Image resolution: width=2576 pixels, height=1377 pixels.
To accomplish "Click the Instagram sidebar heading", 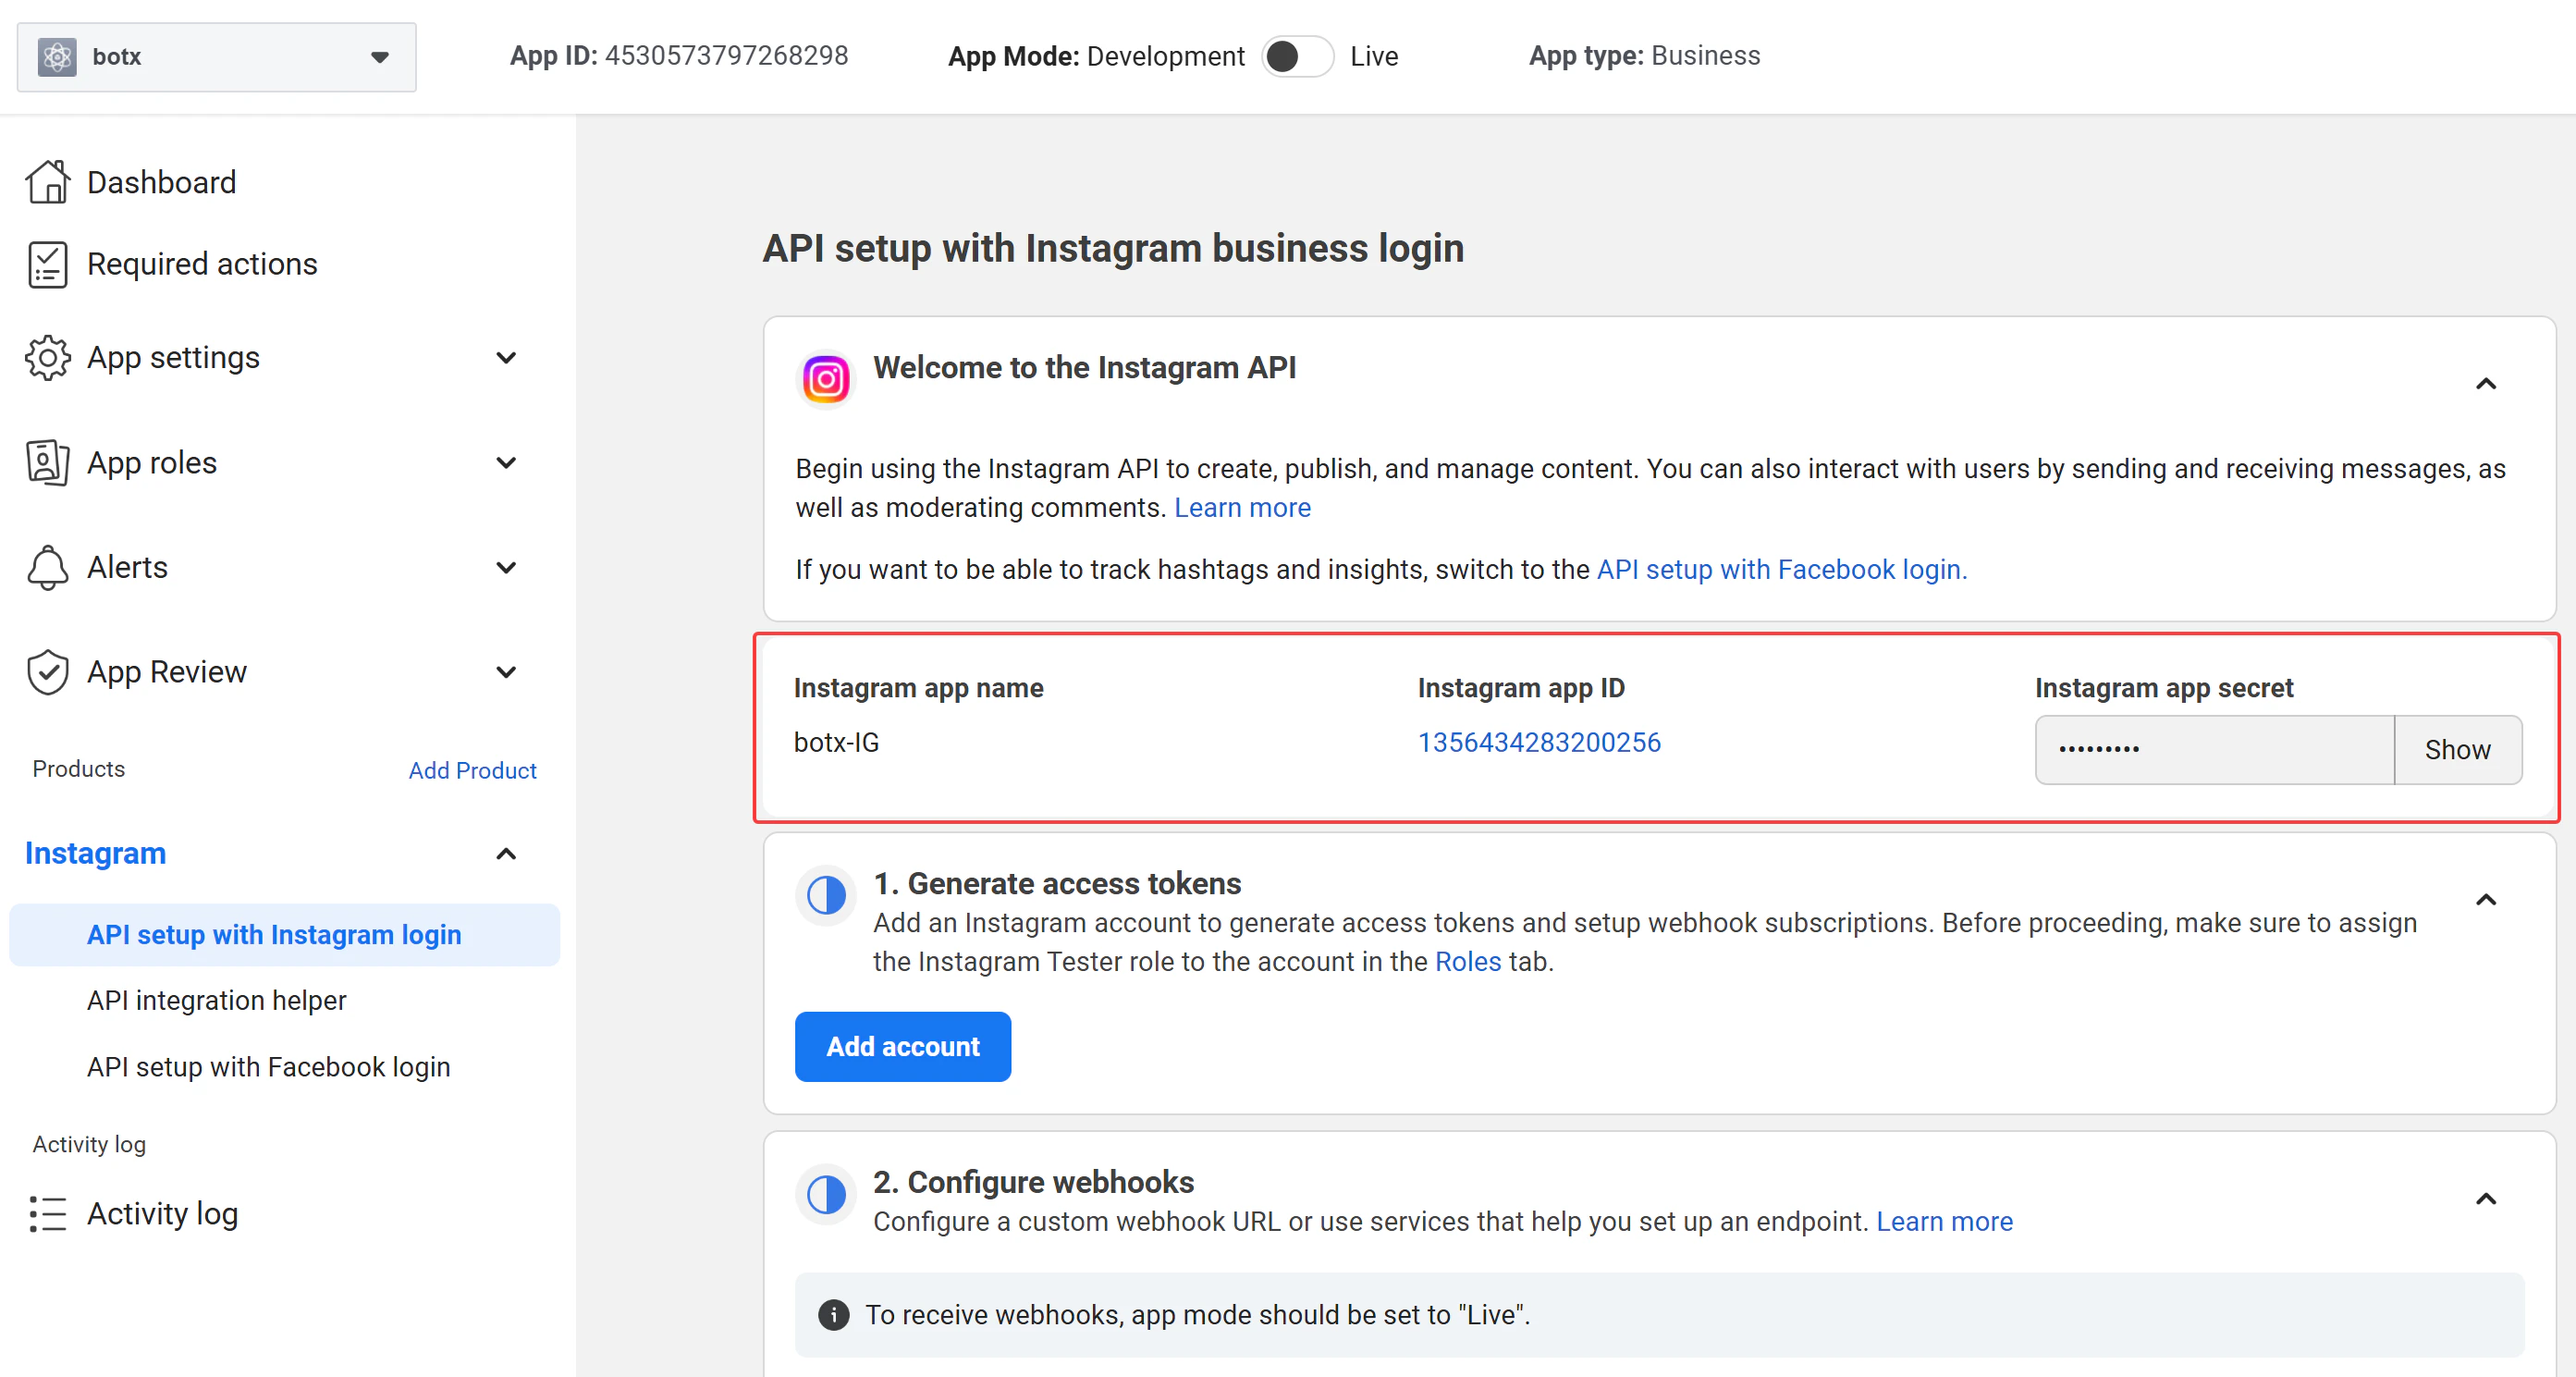I will (96, 854).
